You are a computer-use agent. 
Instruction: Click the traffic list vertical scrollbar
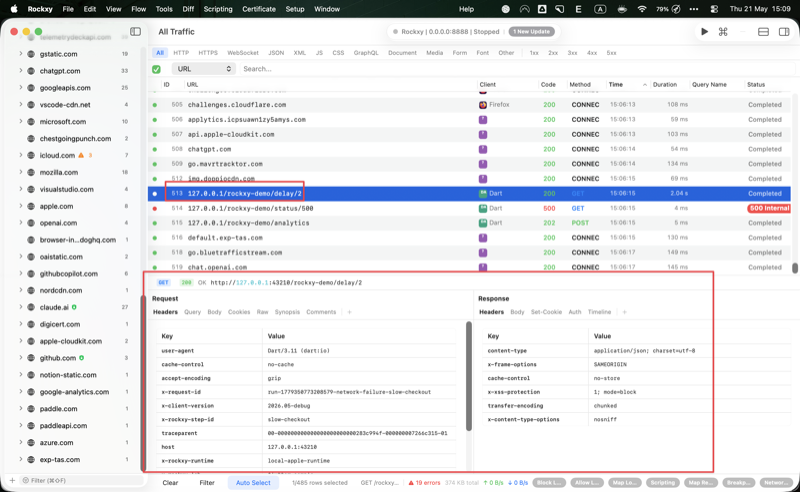click(794, 268)
